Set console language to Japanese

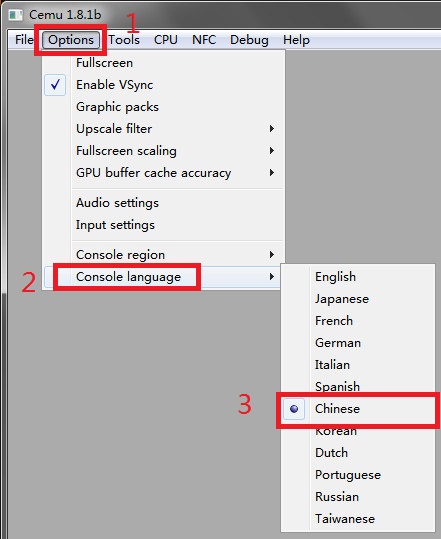(x=358, y=299)
